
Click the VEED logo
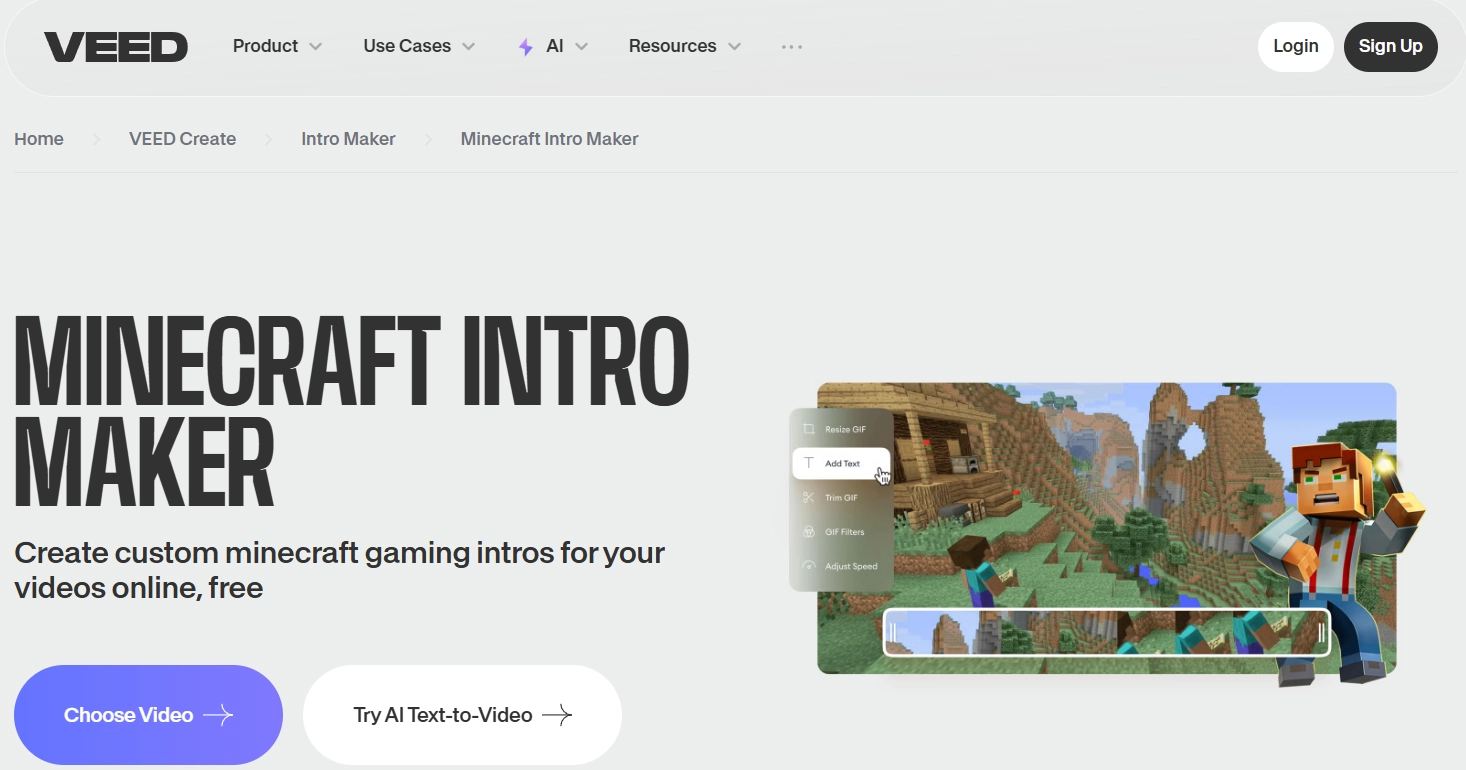(x=115, y=45)
